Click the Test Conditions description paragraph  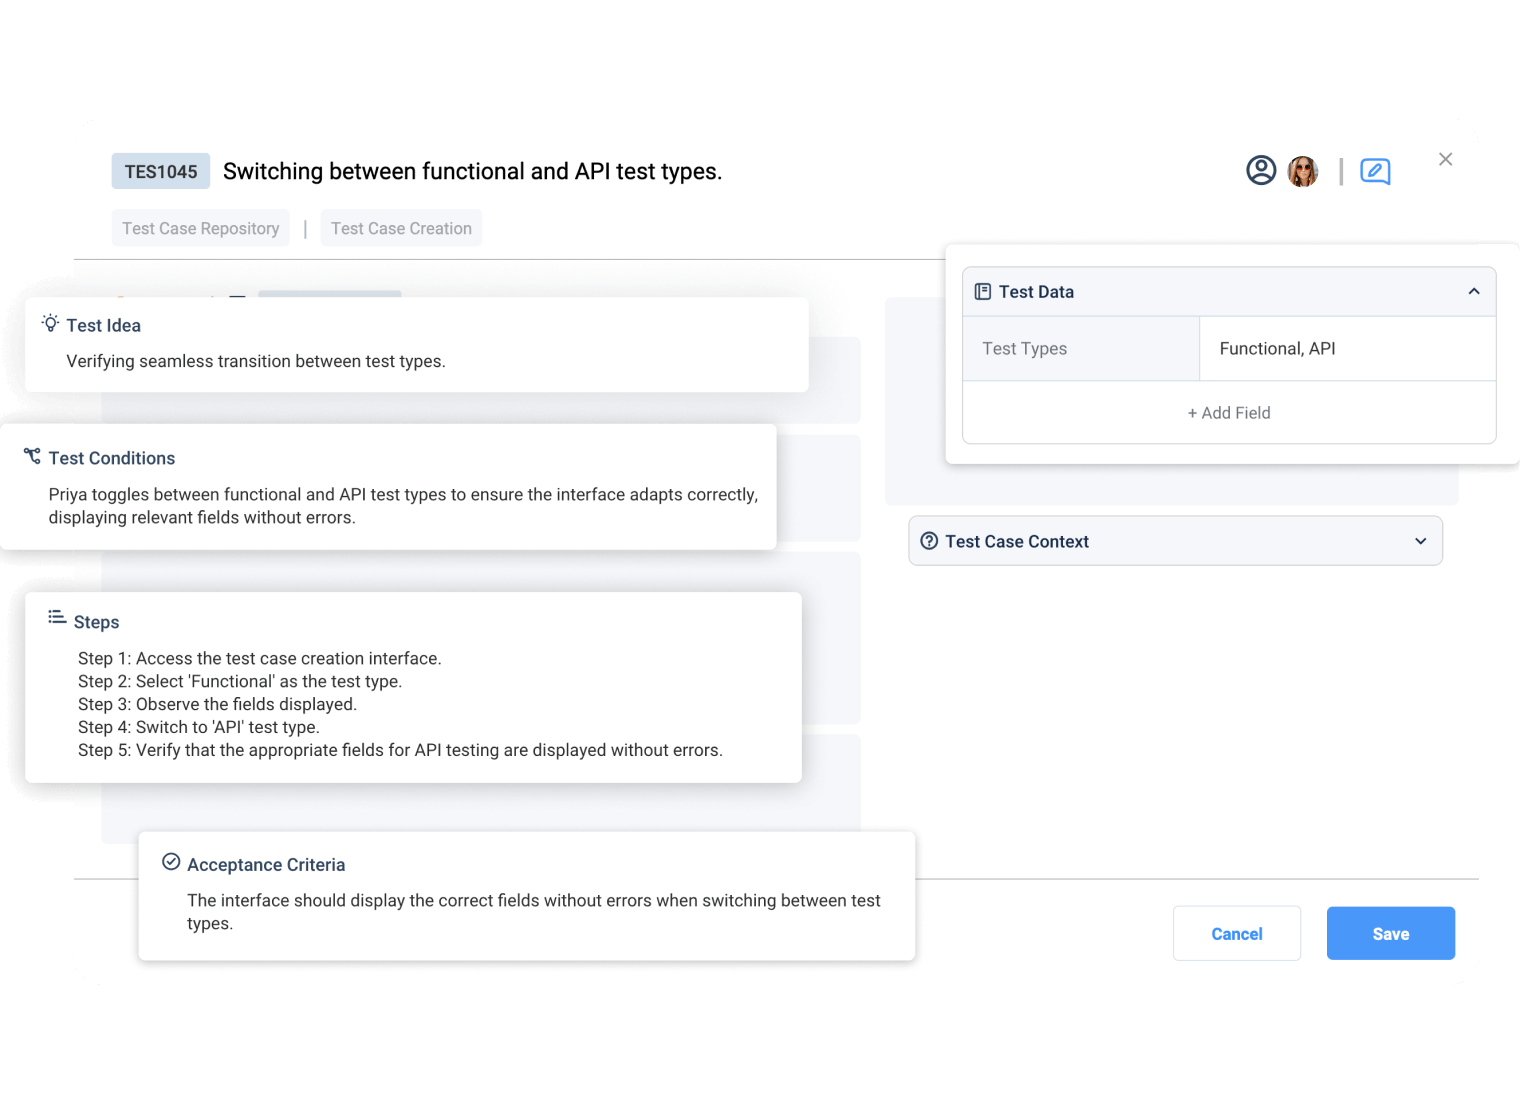403,506
